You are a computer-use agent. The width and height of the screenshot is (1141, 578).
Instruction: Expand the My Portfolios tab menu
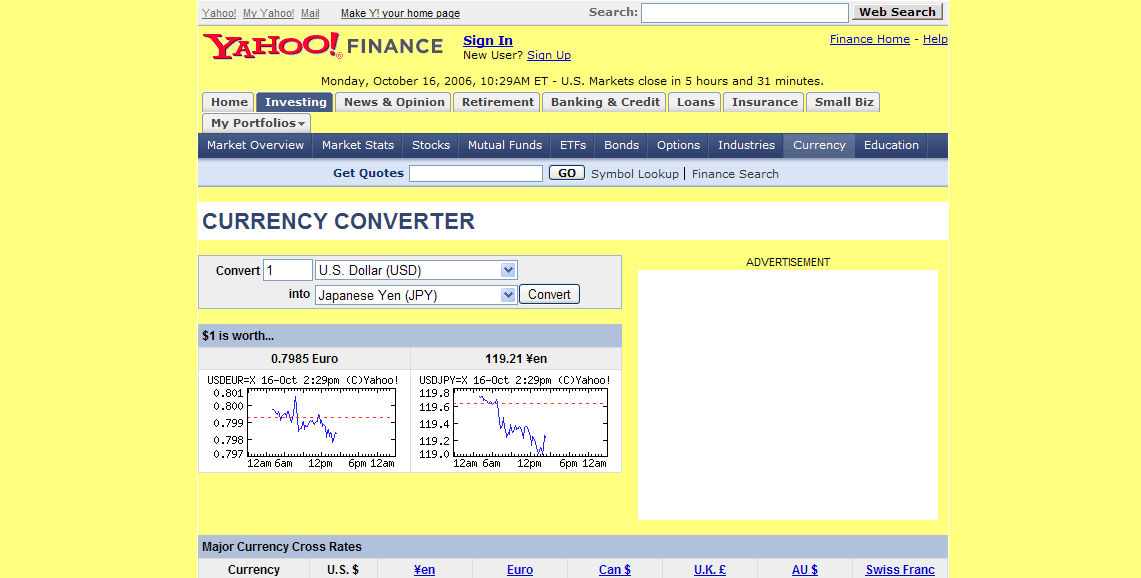click(257, 123)
